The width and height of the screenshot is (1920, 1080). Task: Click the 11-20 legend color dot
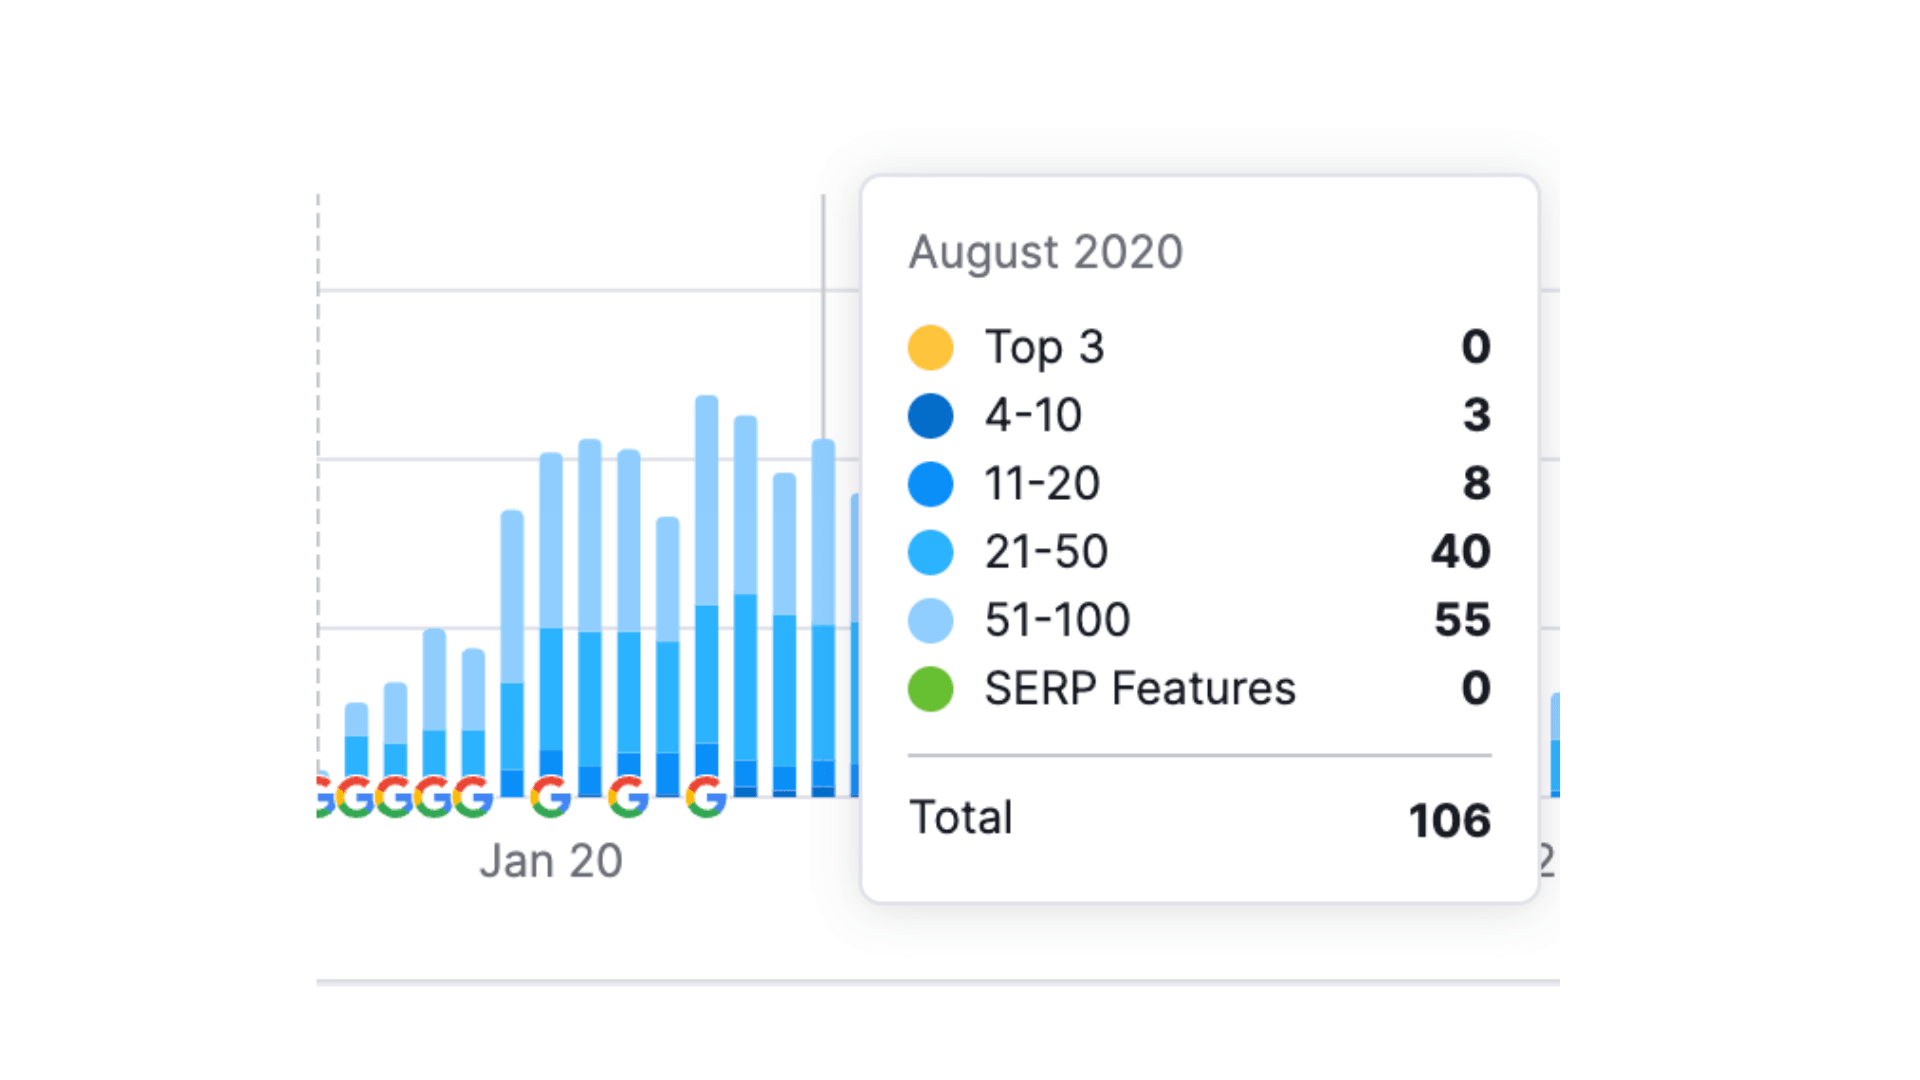(930, 484)
